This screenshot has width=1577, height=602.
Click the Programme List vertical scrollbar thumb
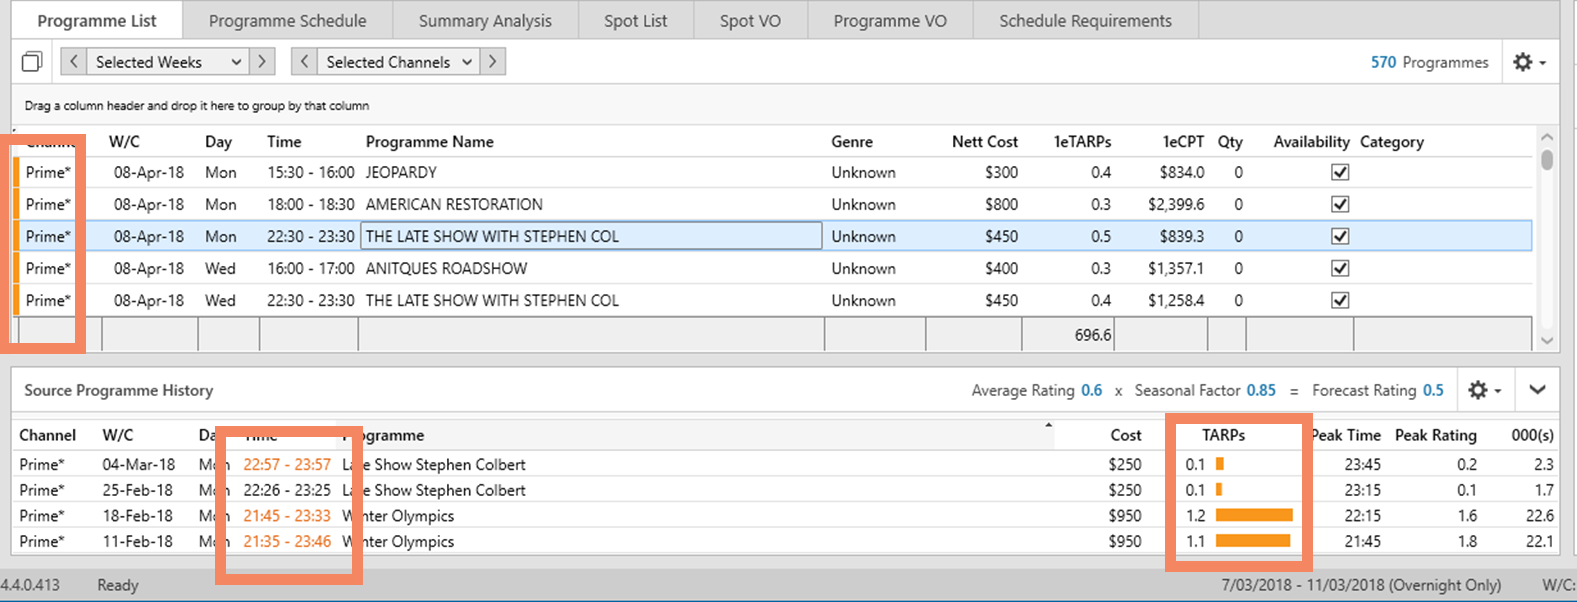pos(1547,160)
